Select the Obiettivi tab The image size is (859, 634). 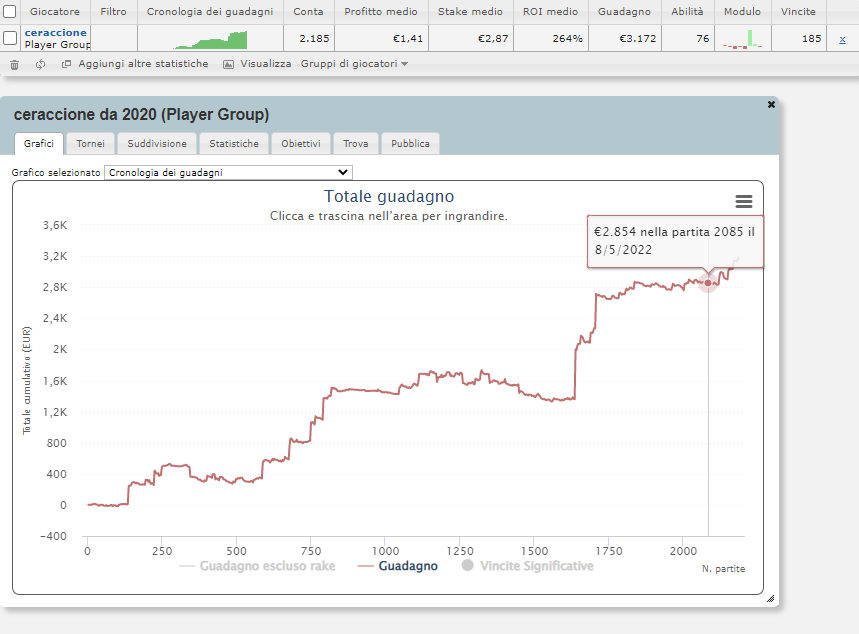(x=301, y=144)
